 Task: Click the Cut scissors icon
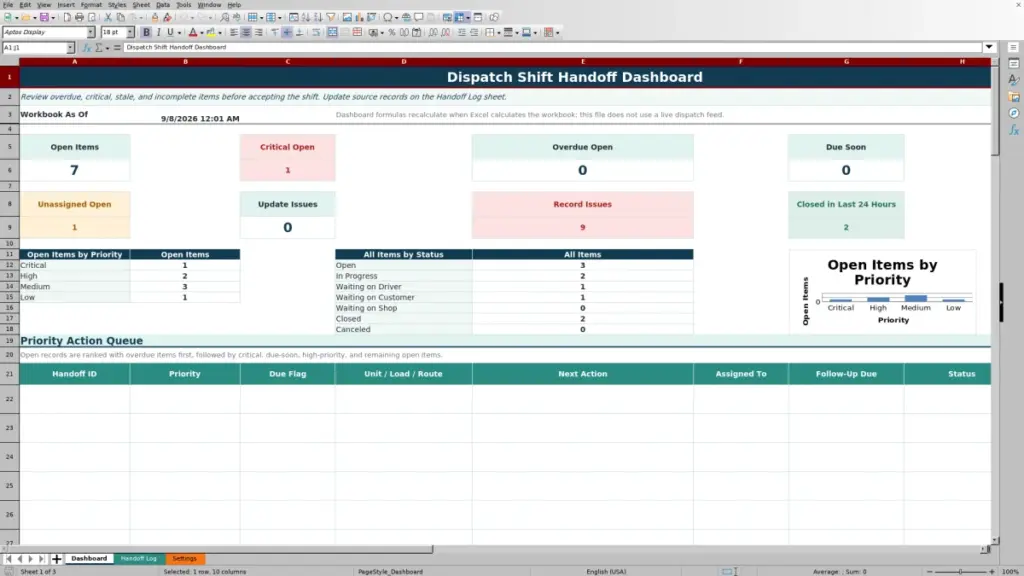point(108,18)
